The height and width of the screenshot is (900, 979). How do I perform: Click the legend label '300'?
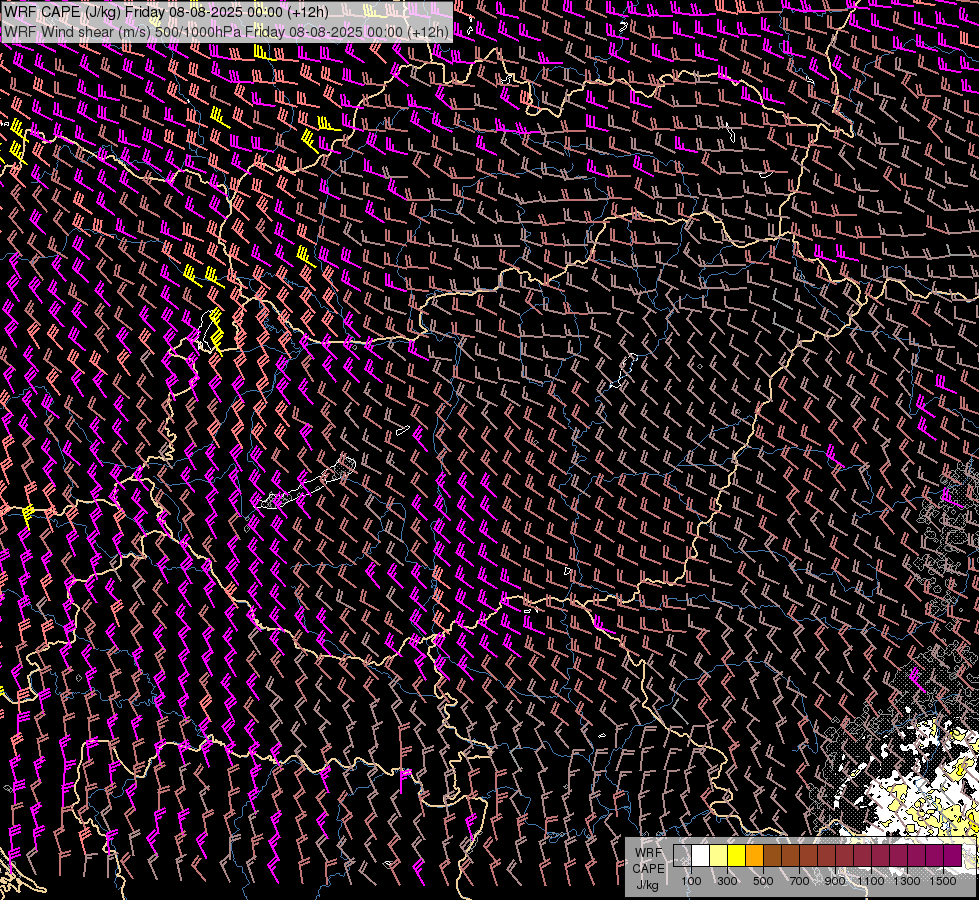[727, 881]
